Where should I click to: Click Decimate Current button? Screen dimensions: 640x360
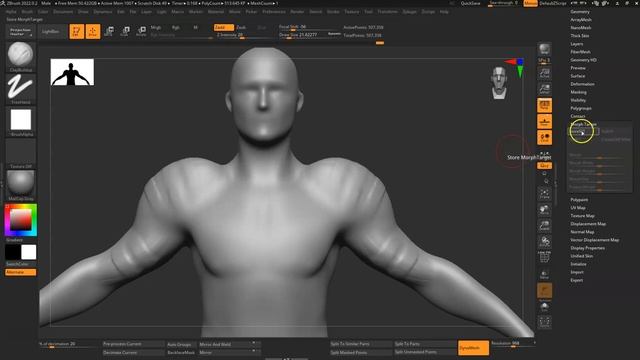(x=133, y=352)
